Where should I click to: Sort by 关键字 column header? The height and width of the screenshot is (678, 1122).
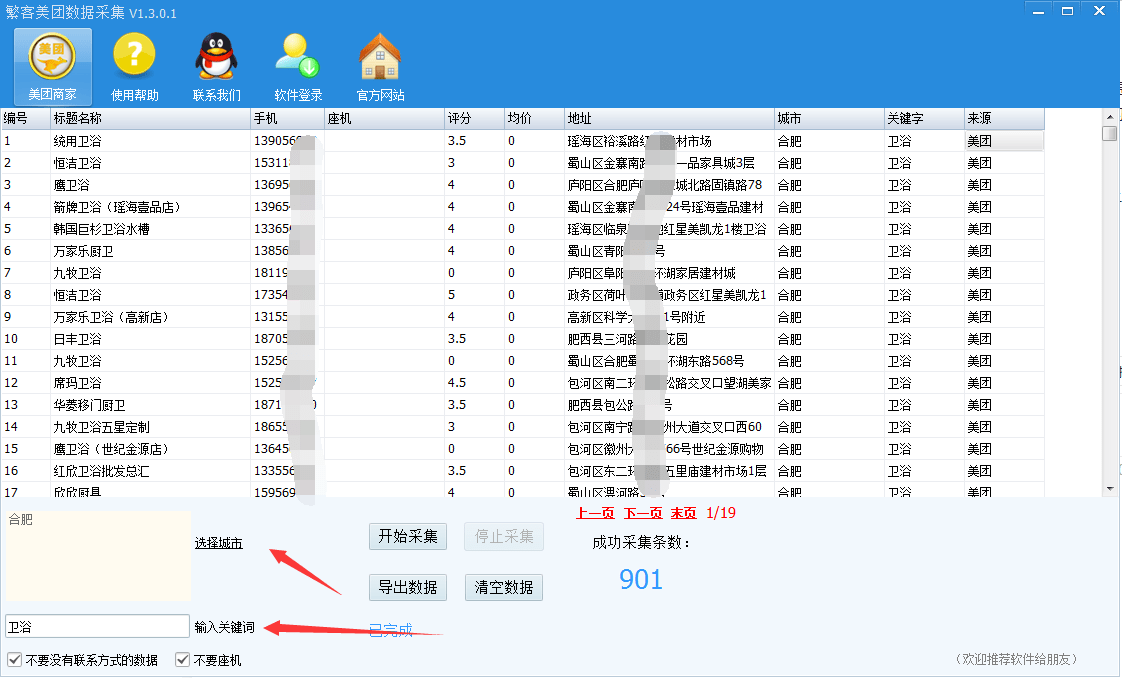[x=925, y=119]
